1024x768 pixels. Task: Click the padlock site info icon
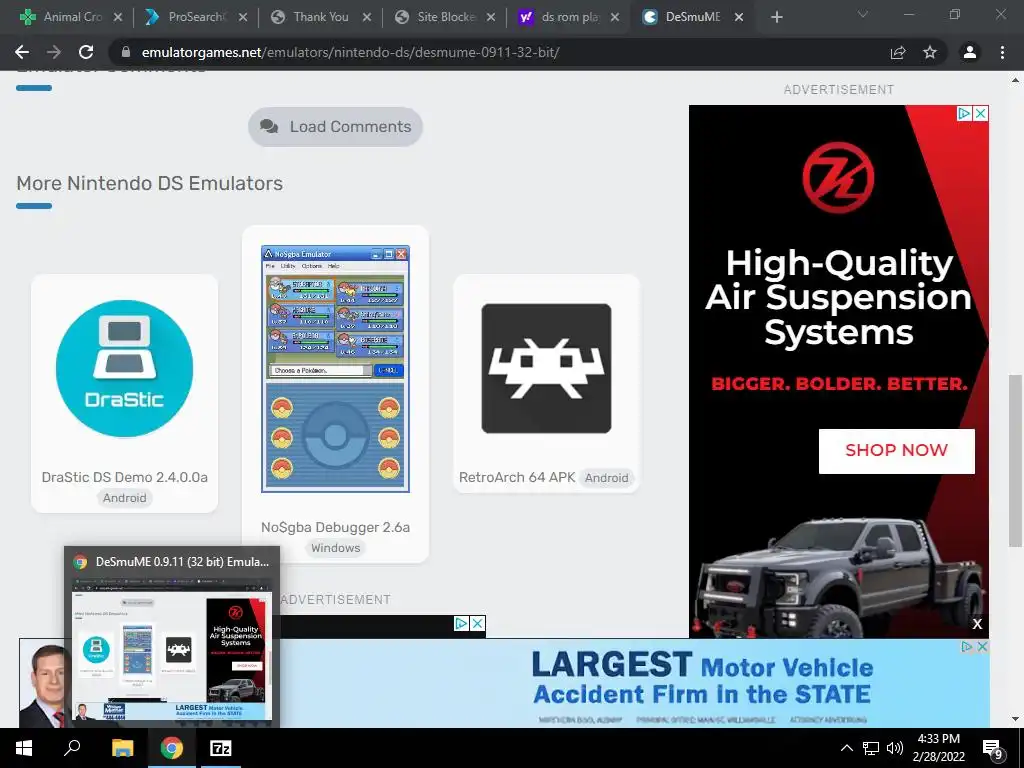click(126, 52)
